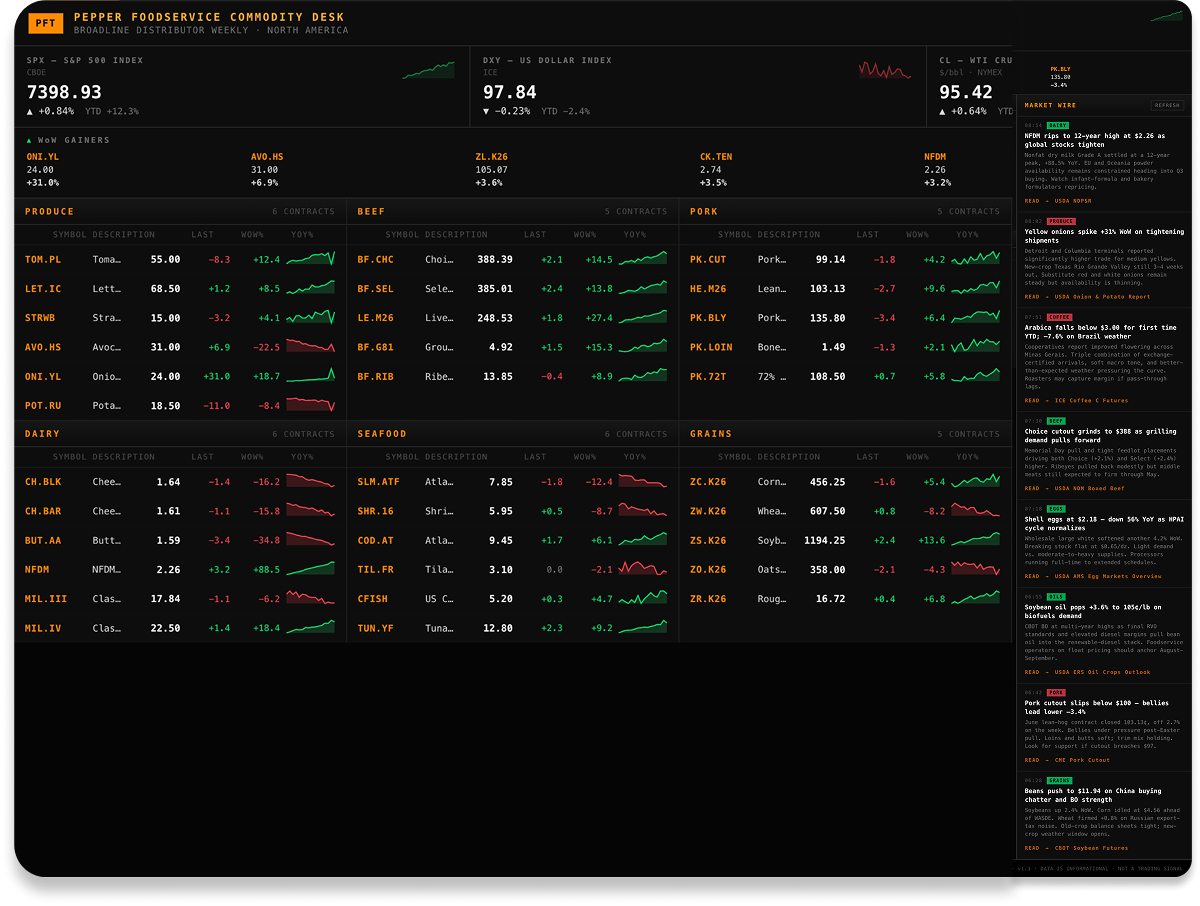
Task: Select STRWB symbol in Produce
Action: (40, 318)
